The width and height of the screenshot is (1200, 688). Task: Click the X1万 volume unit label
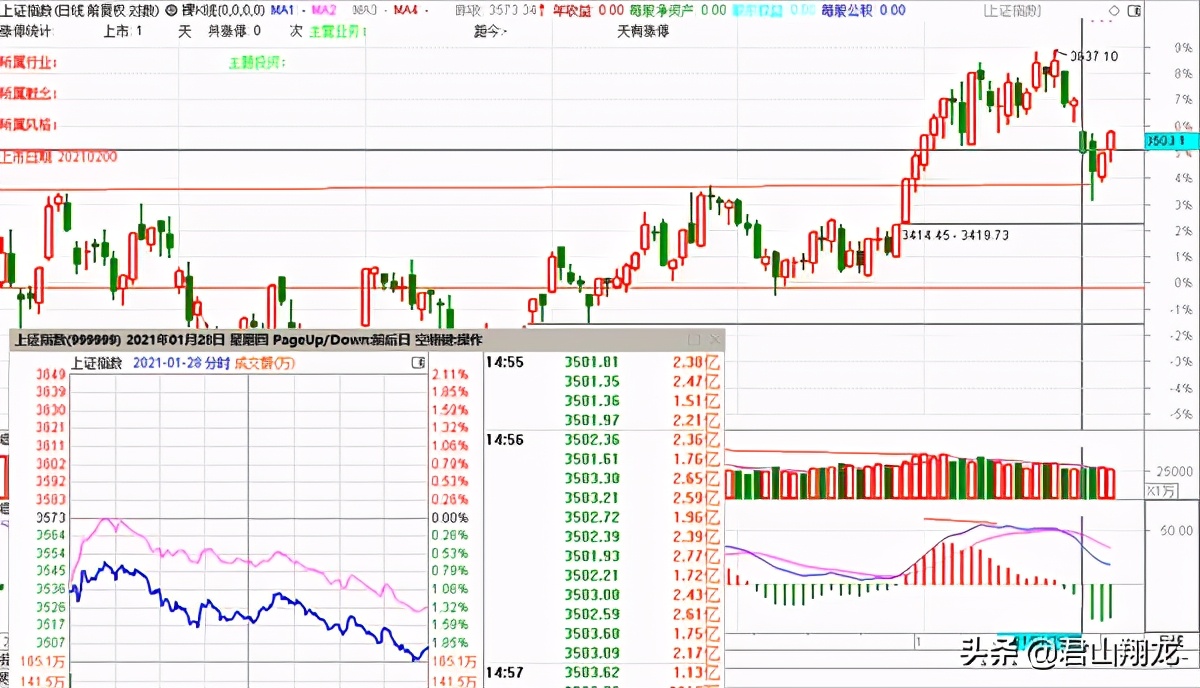tap(1161, 491)
